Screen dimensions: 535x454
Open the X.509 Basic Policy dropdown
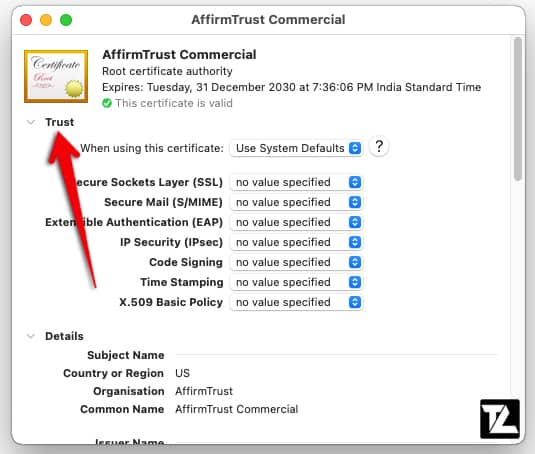[x=296, y=302]
